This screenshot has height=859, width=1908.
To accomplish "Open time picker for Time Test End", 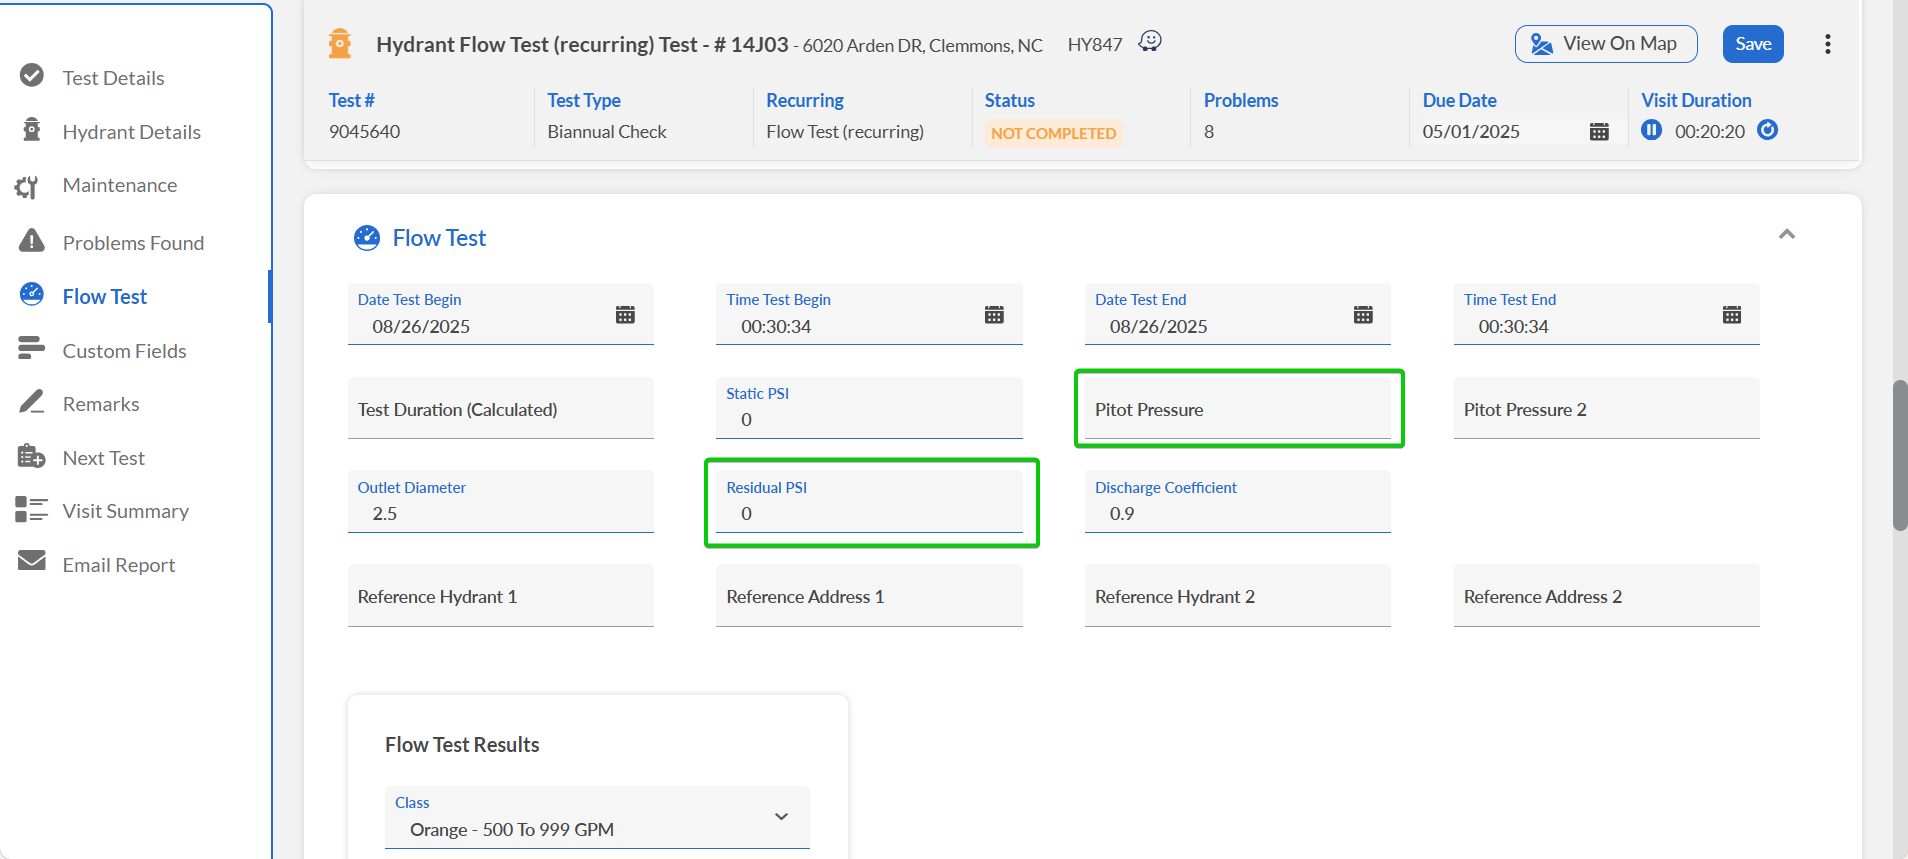I will (x=1731, y=315).
